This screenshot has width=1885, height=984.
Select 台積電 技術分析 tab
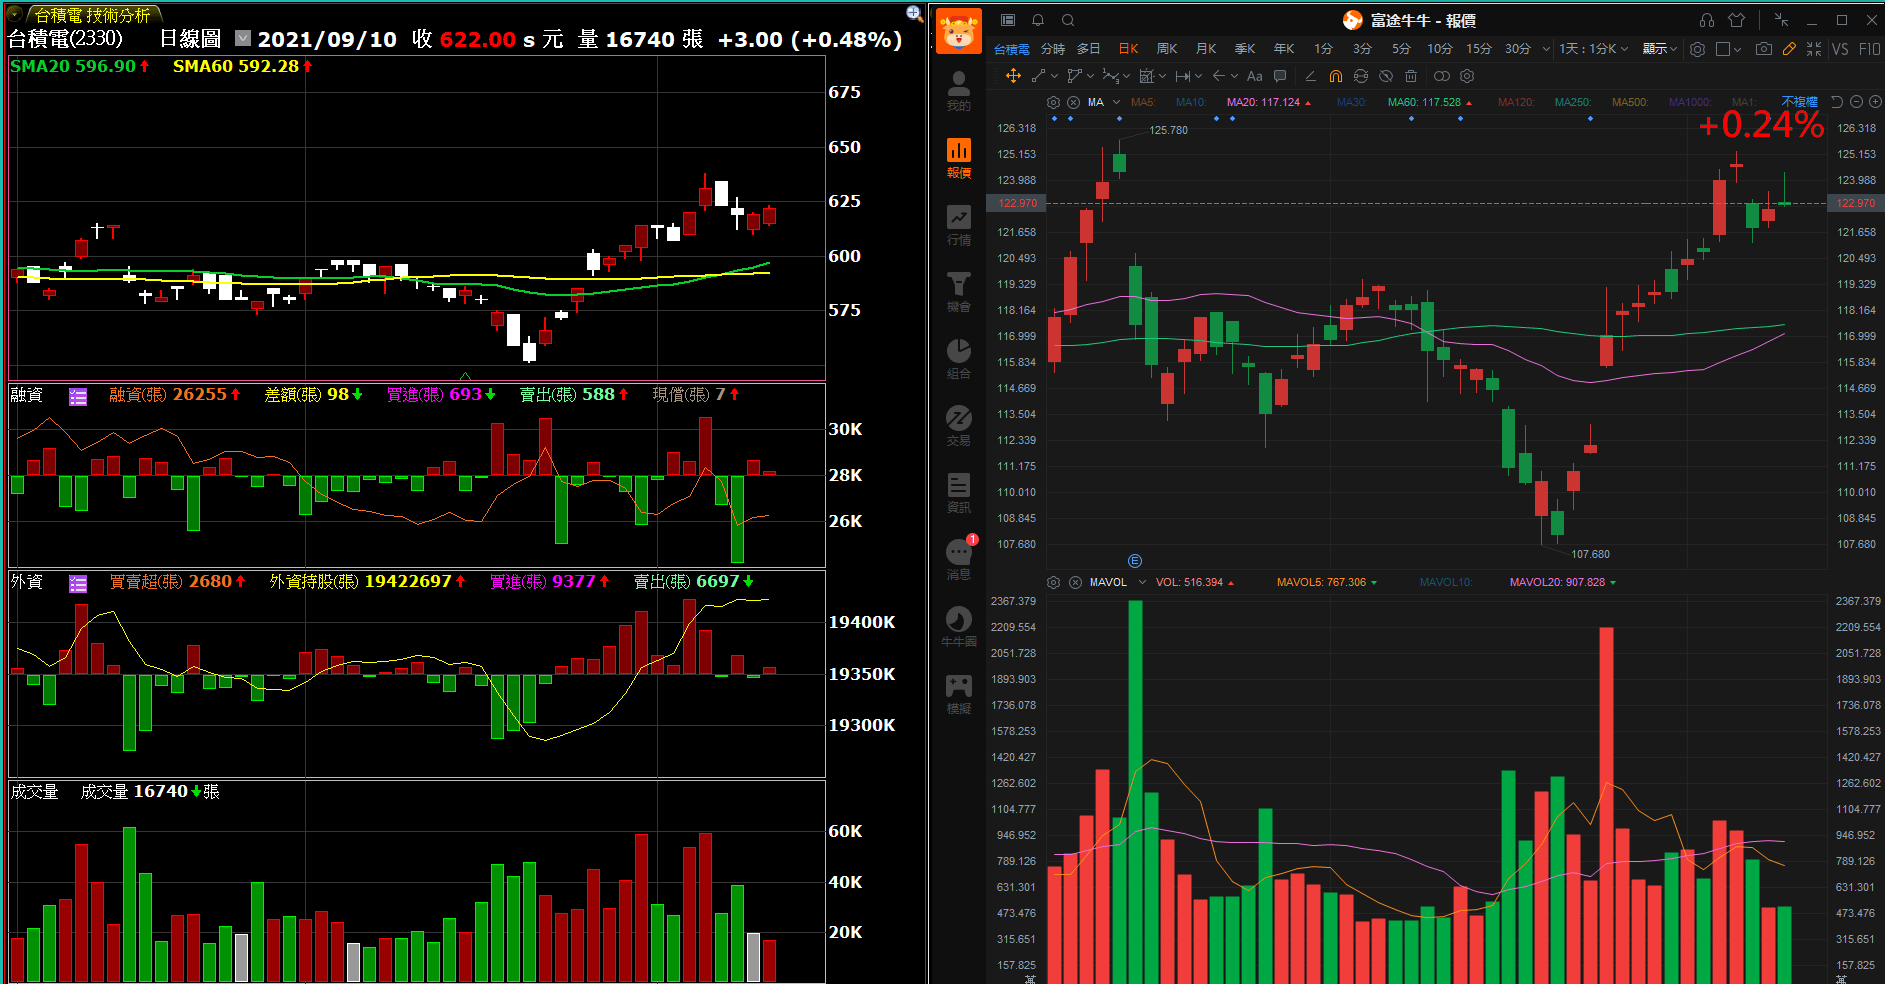[x=92, y=15]
